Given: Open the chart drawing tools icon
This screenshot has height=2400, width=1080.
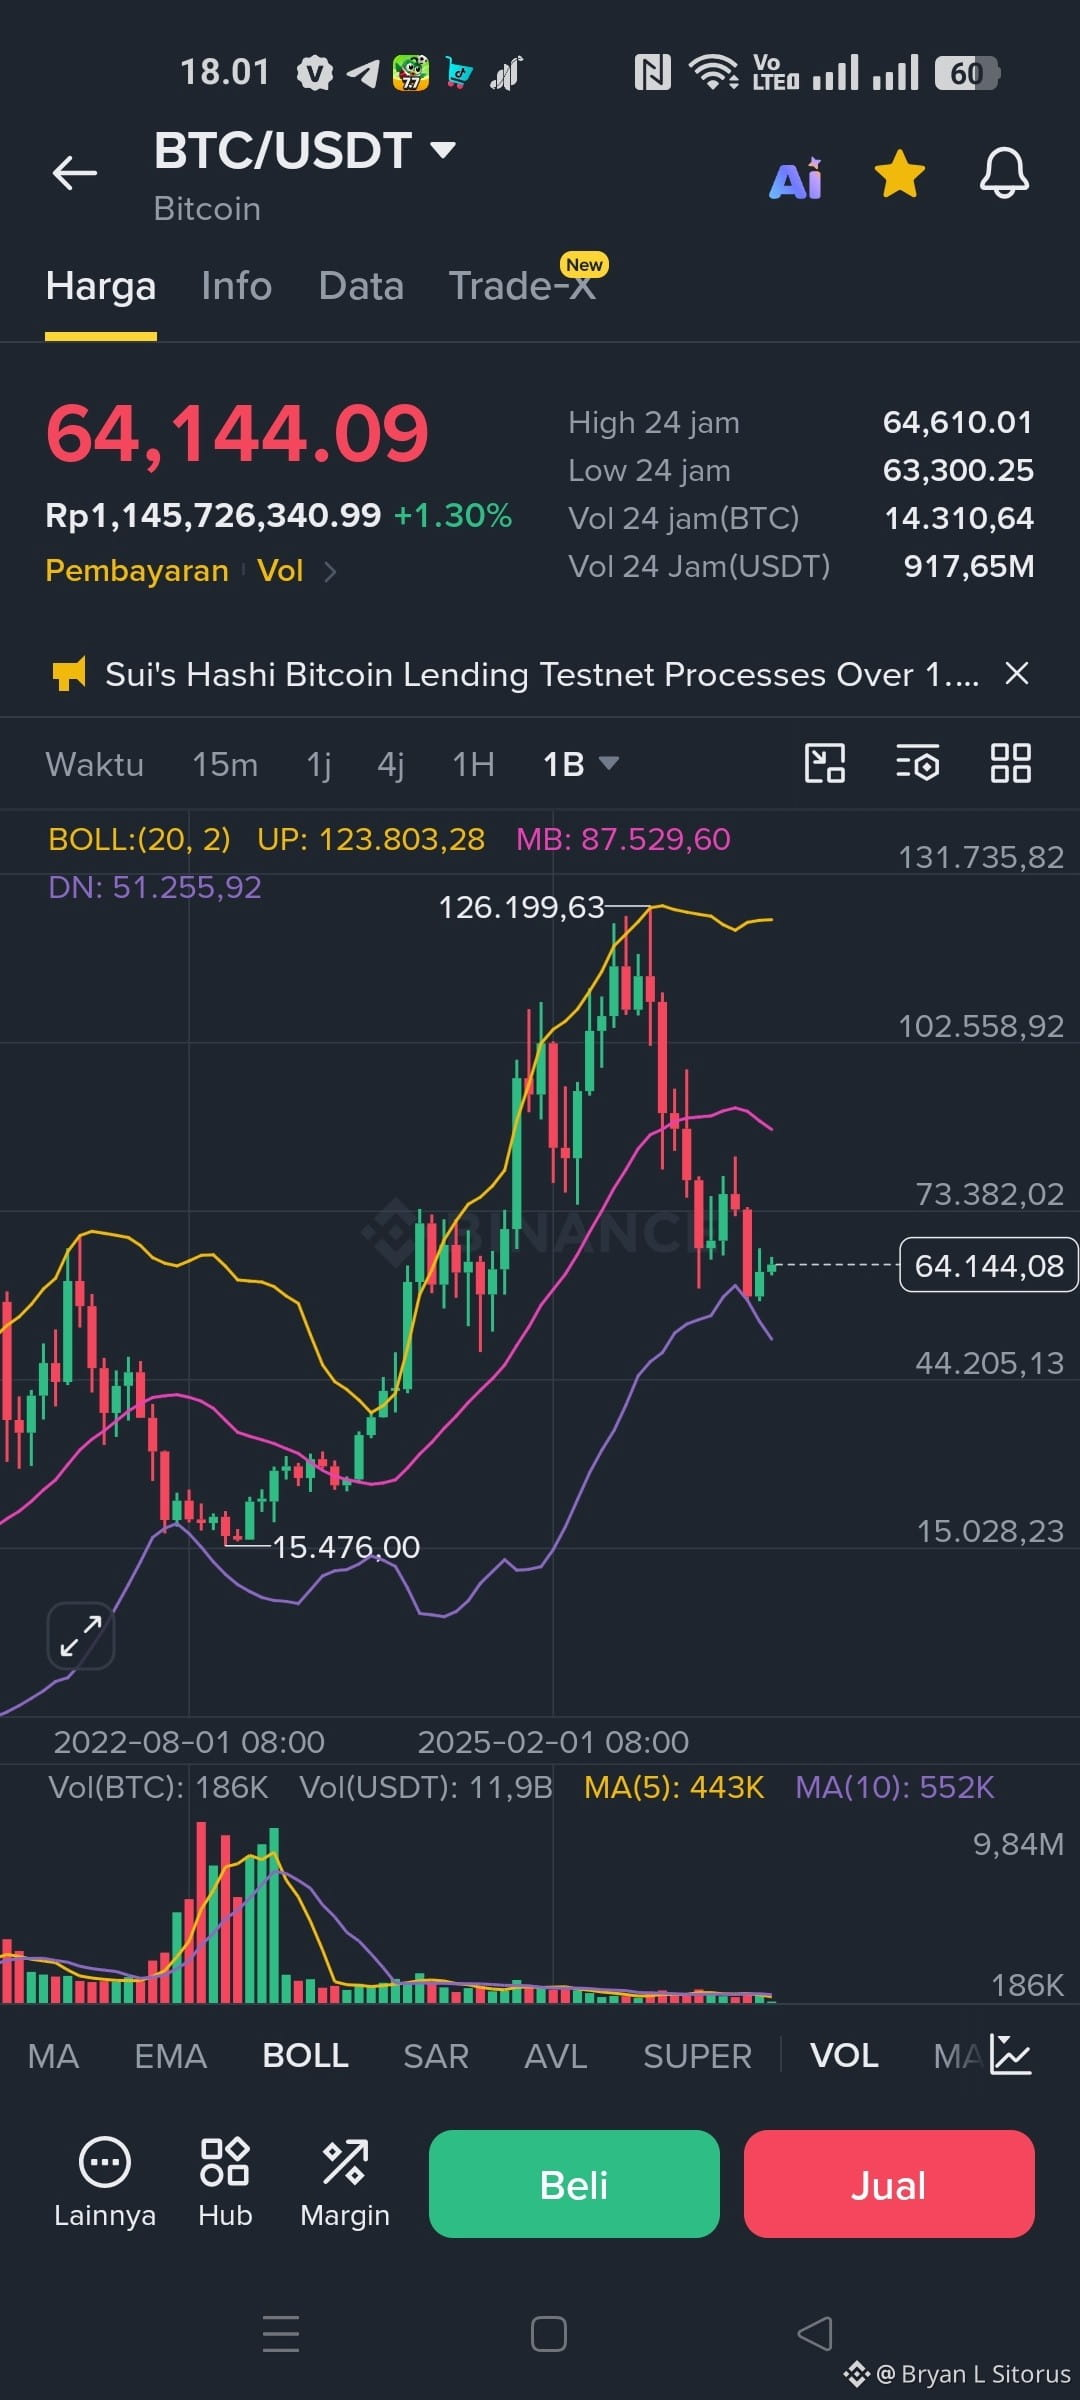Looking at the screenshot, I should [x=825, y=763].
